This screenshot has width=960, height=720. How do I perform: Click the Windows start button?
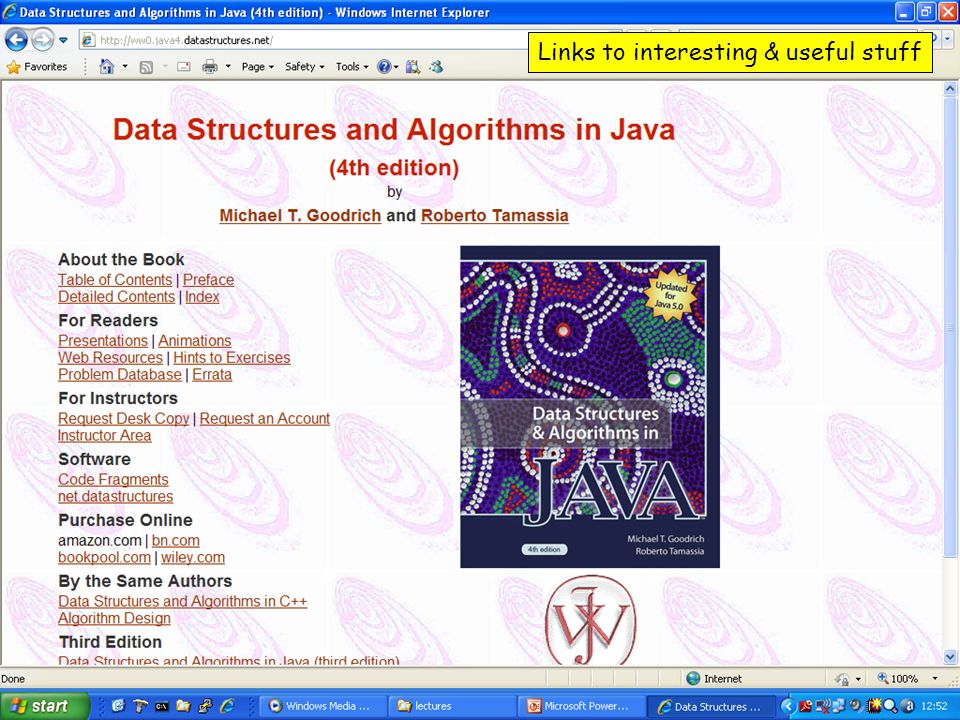pyautogui.click(x=44, y=706)
